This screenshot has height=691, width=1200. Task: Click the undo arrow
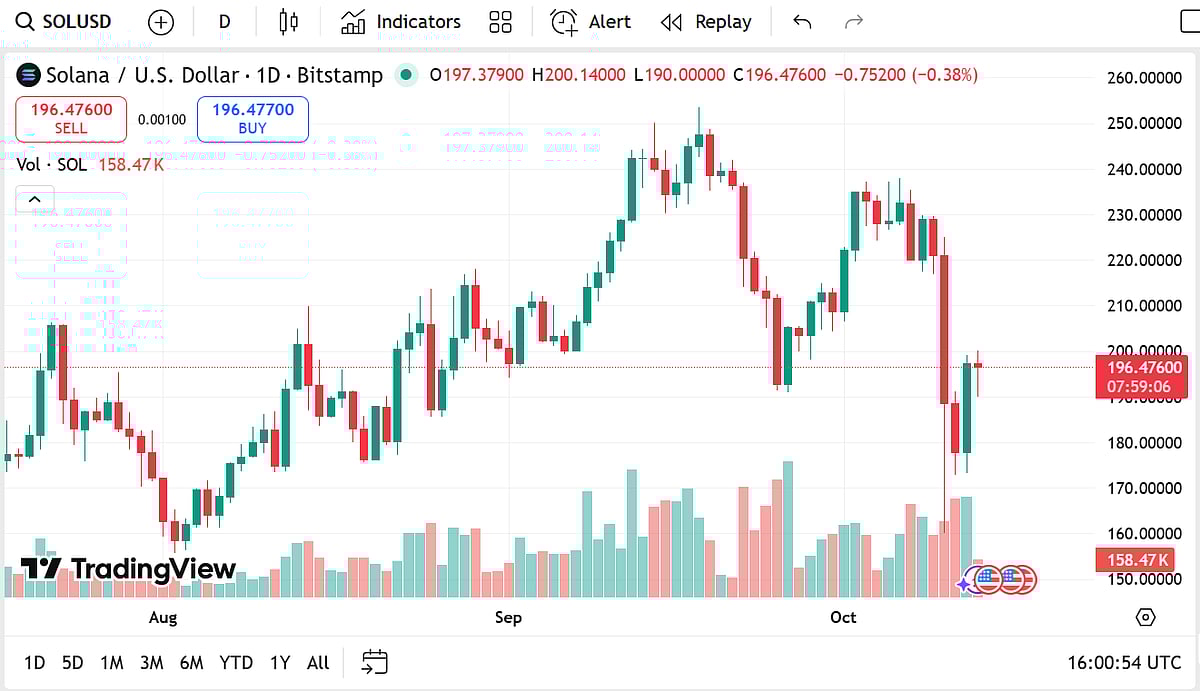point(801,21)
